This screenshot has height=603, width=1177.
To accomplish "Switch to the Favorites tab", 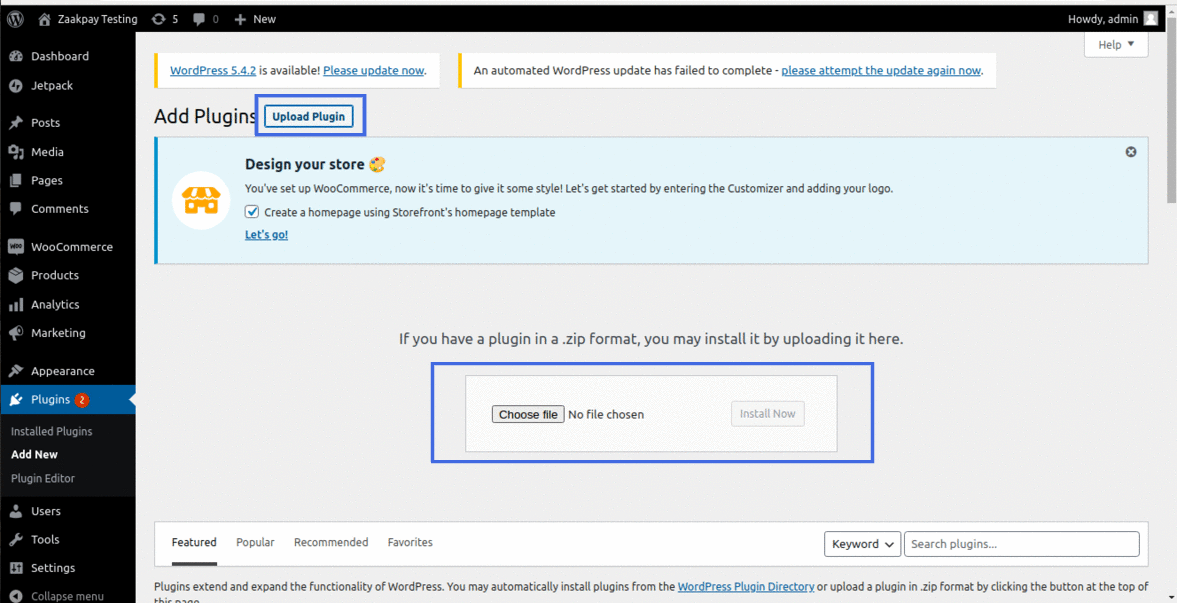I will click(x=410, y=542).
